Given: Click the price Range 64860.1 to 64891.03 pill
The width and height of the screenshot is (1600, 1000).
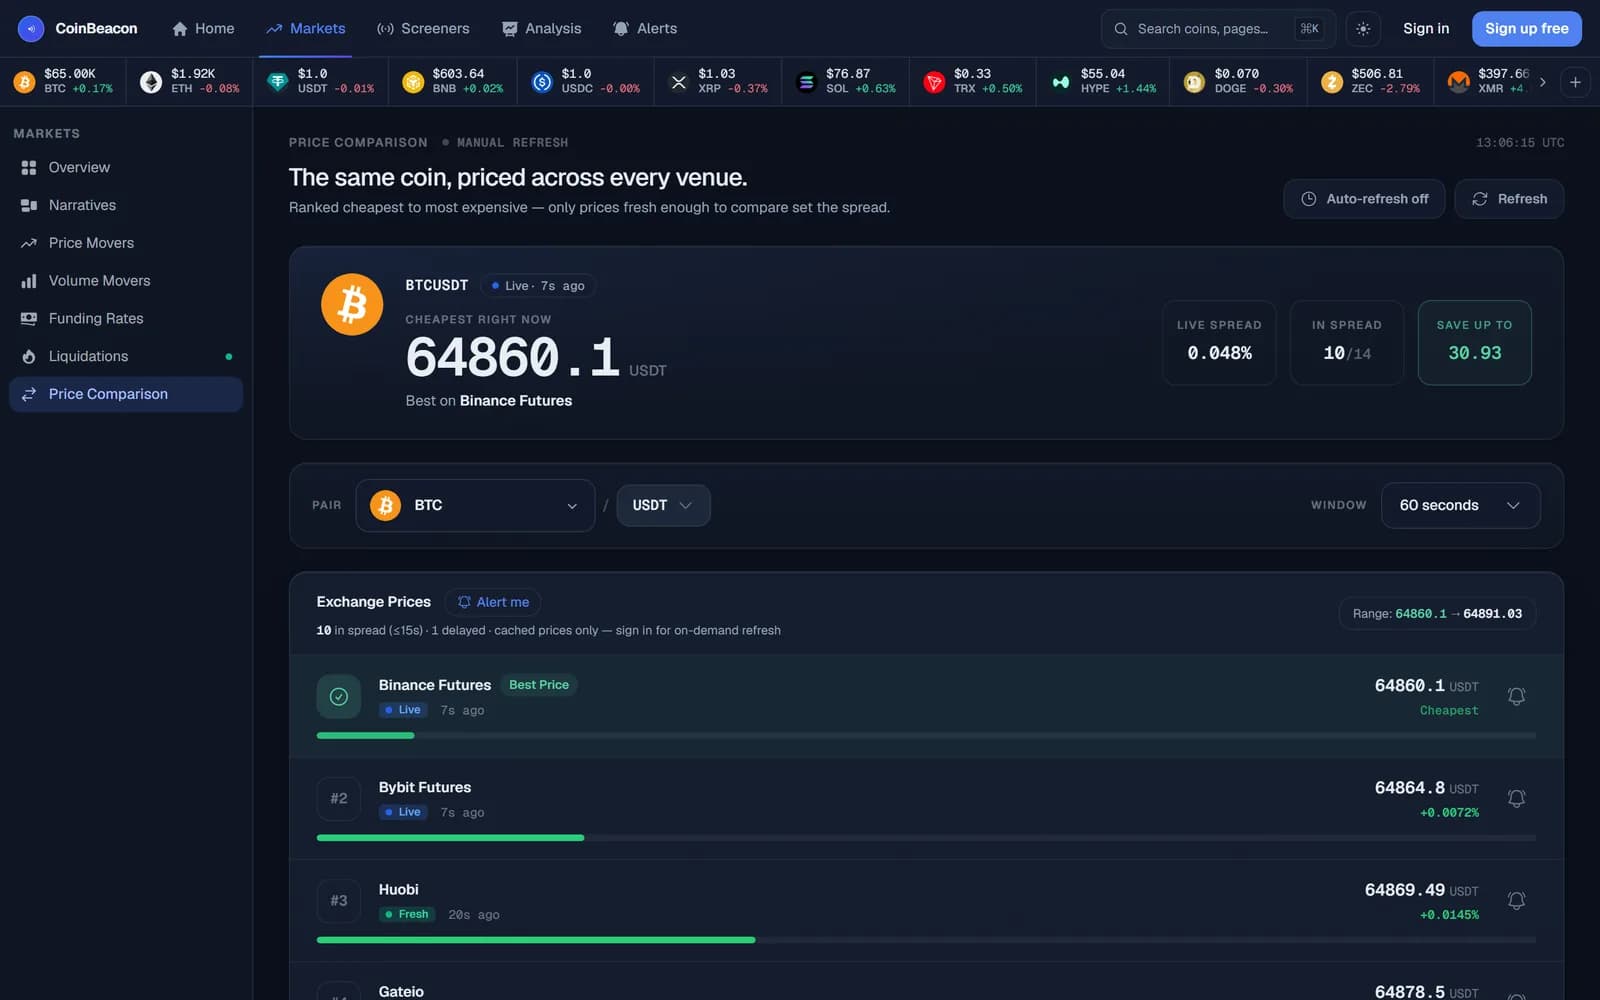Looking at the screenshot, I should 1437,614.
